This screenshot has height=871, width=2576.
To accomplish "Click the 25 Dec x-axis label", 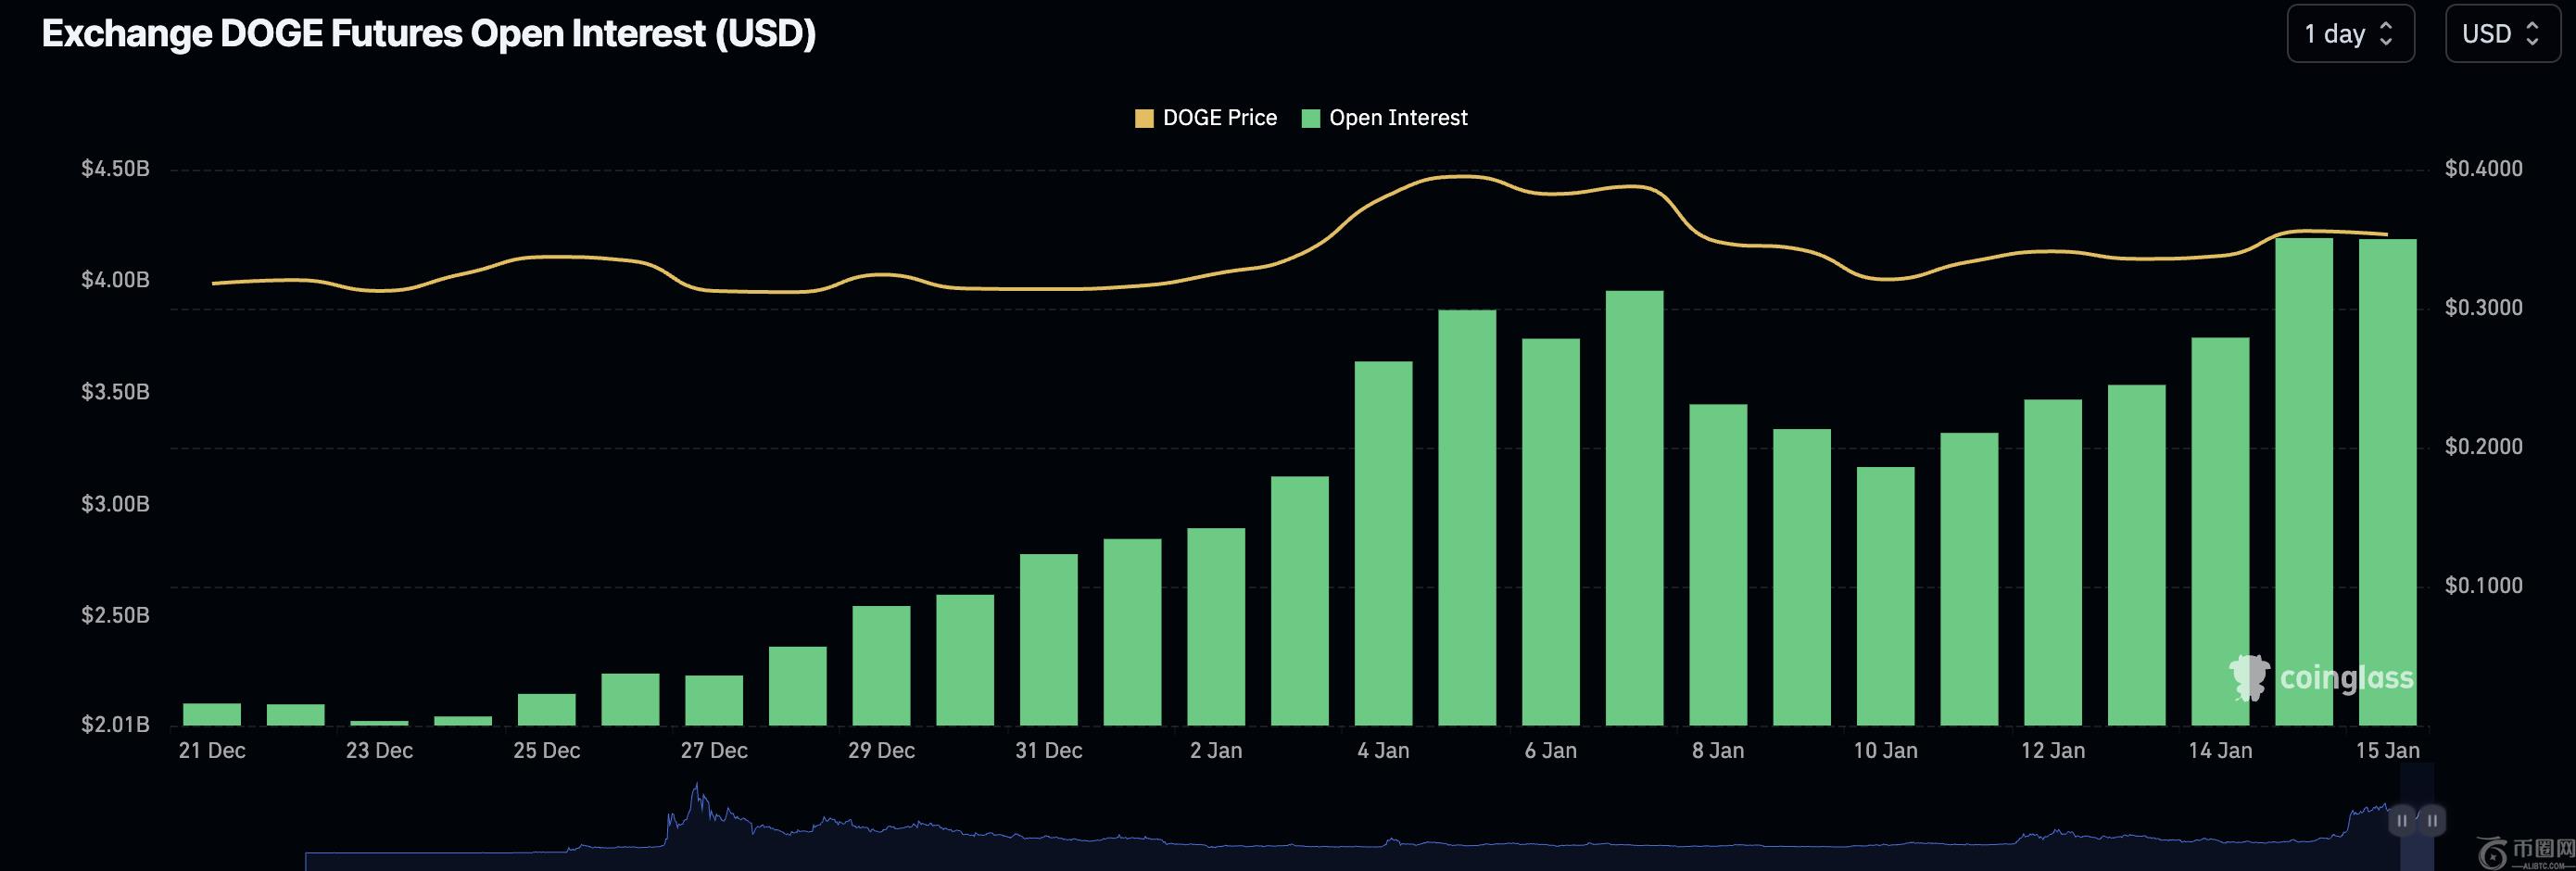I will [x=547, y=750].
